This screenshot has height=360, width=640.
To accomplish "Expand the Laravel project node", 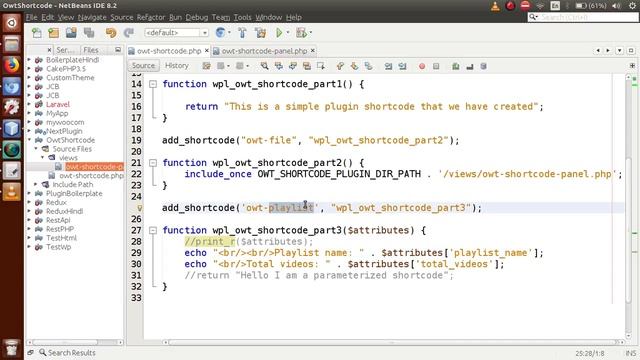I will click(29, 104).
